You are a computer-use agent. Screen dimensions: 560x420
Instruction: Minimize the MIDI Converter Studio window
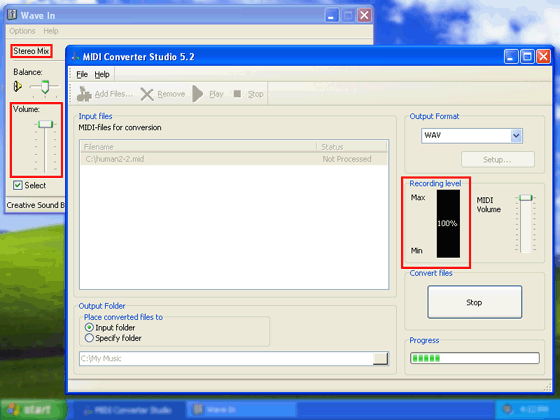click(511, 56)
